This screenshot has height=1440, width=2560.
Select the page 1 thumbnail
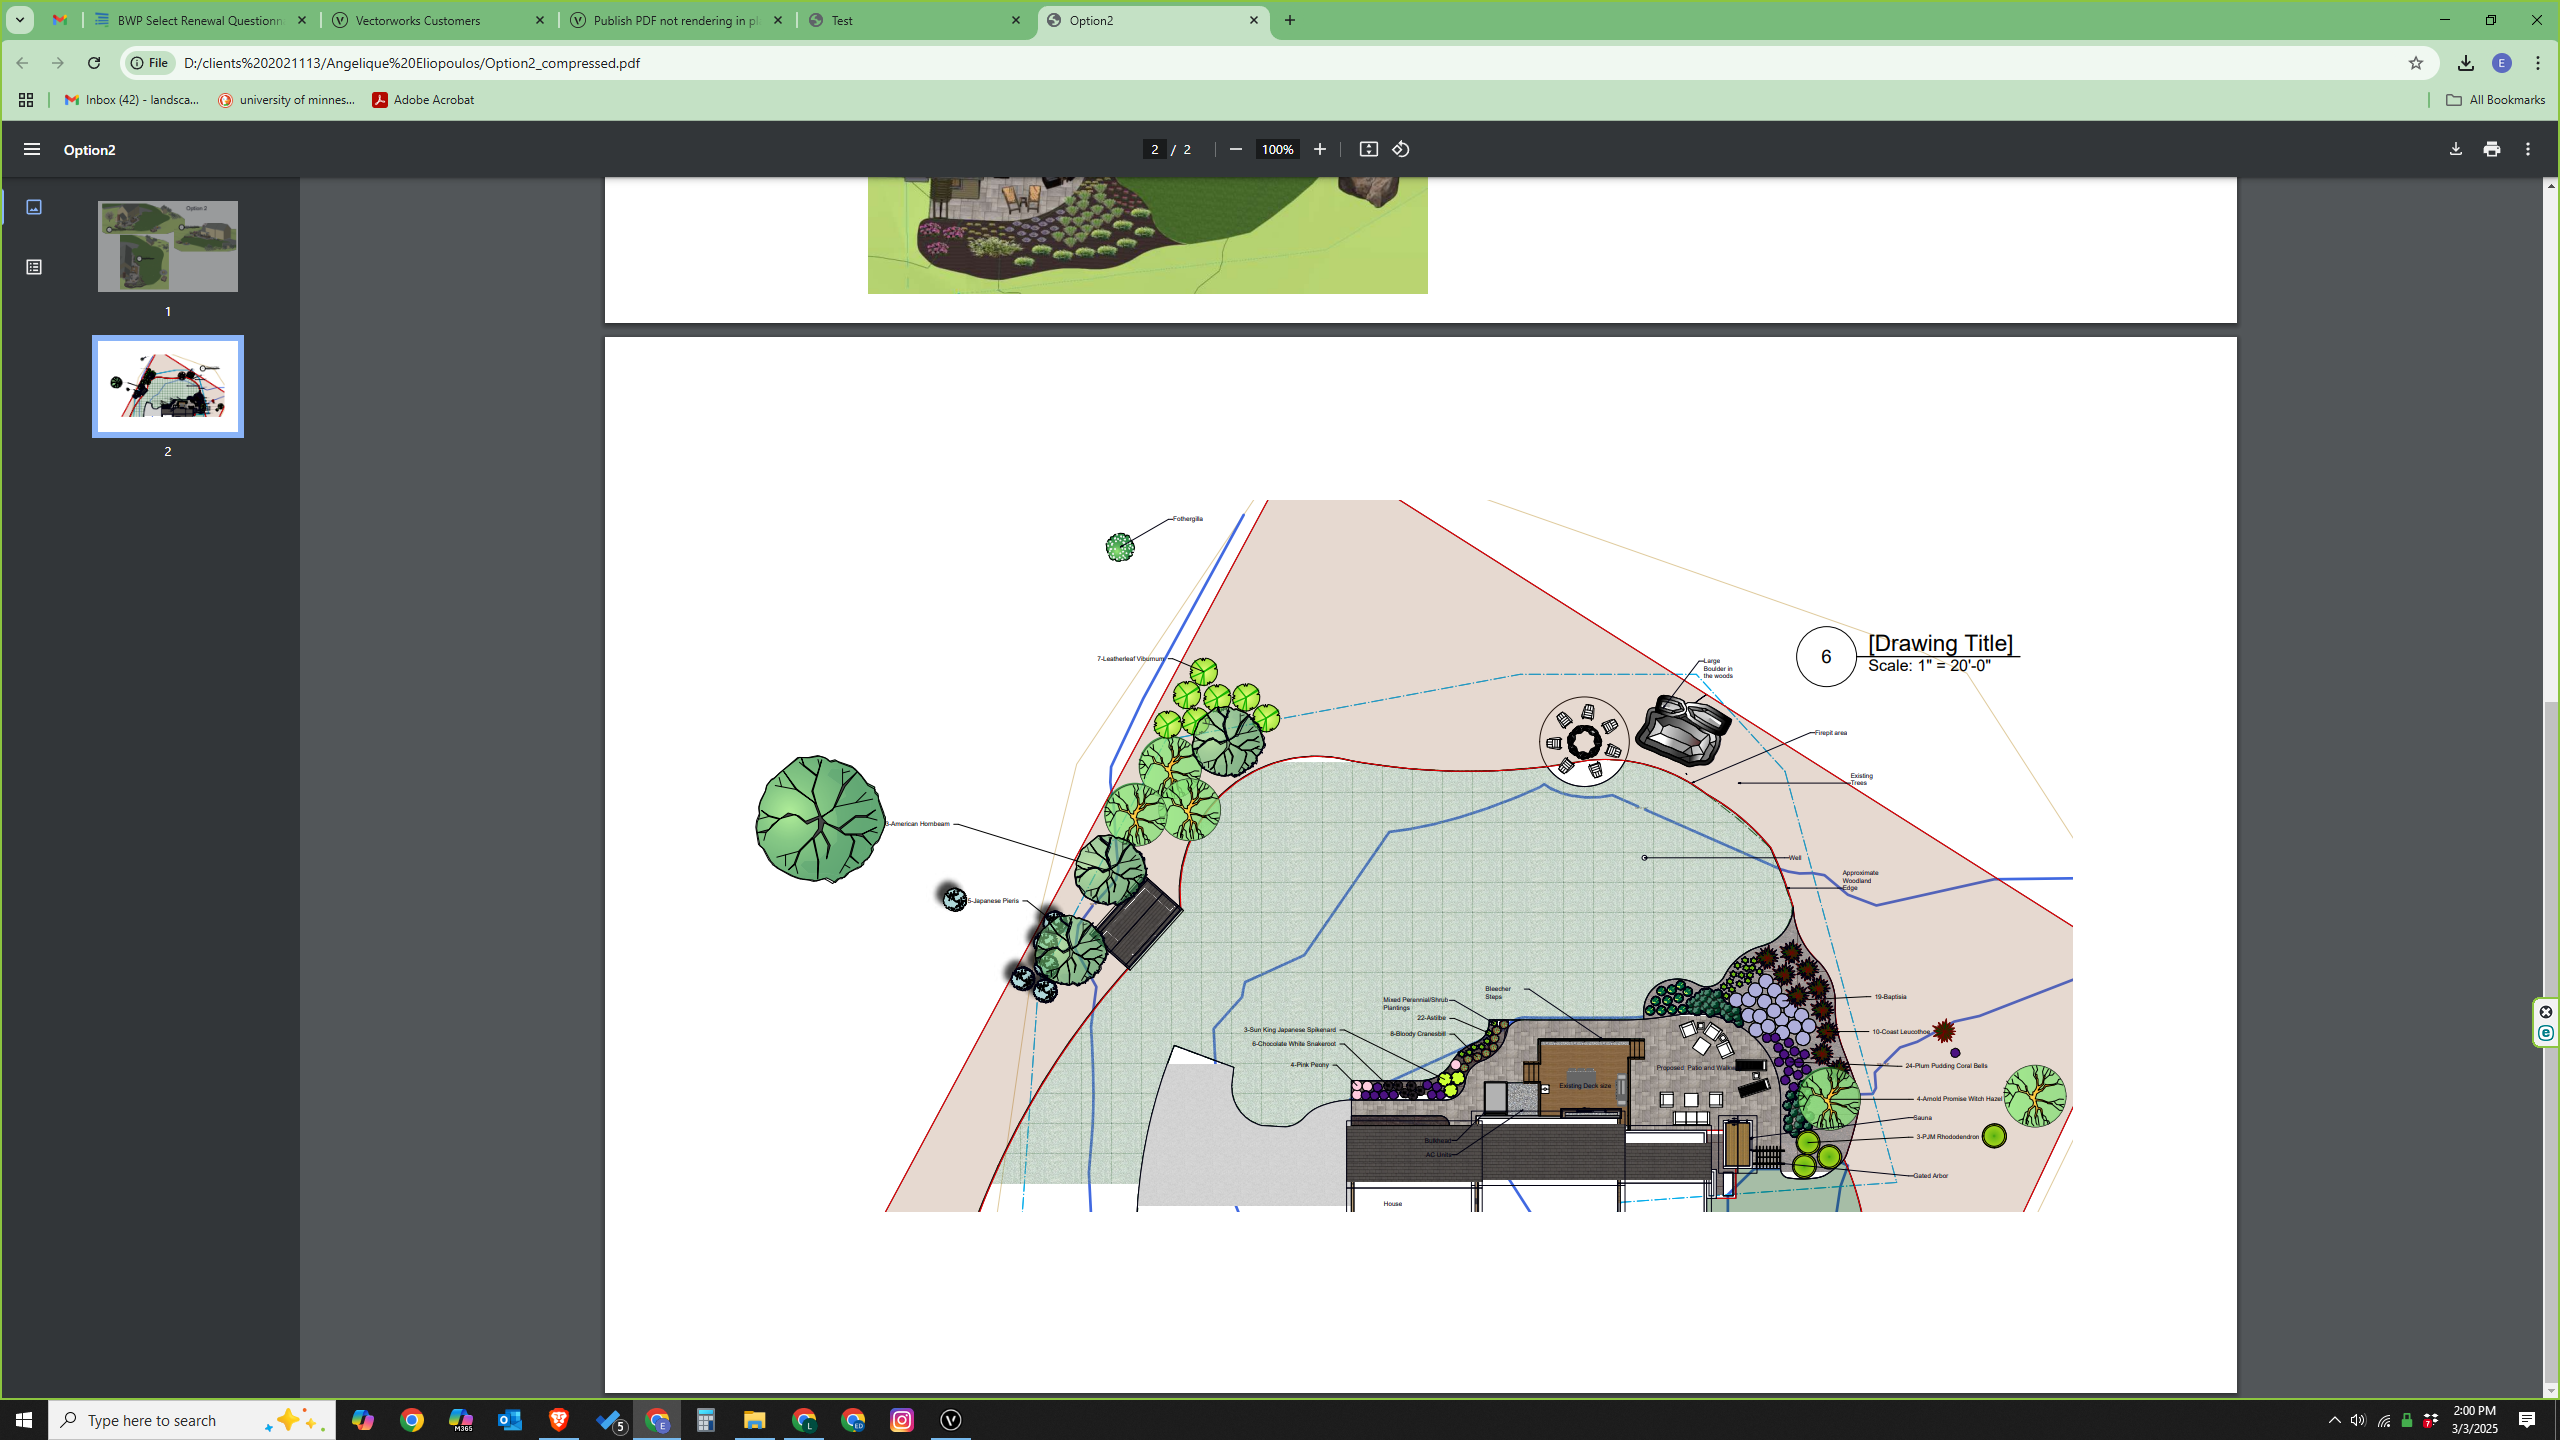168,246
